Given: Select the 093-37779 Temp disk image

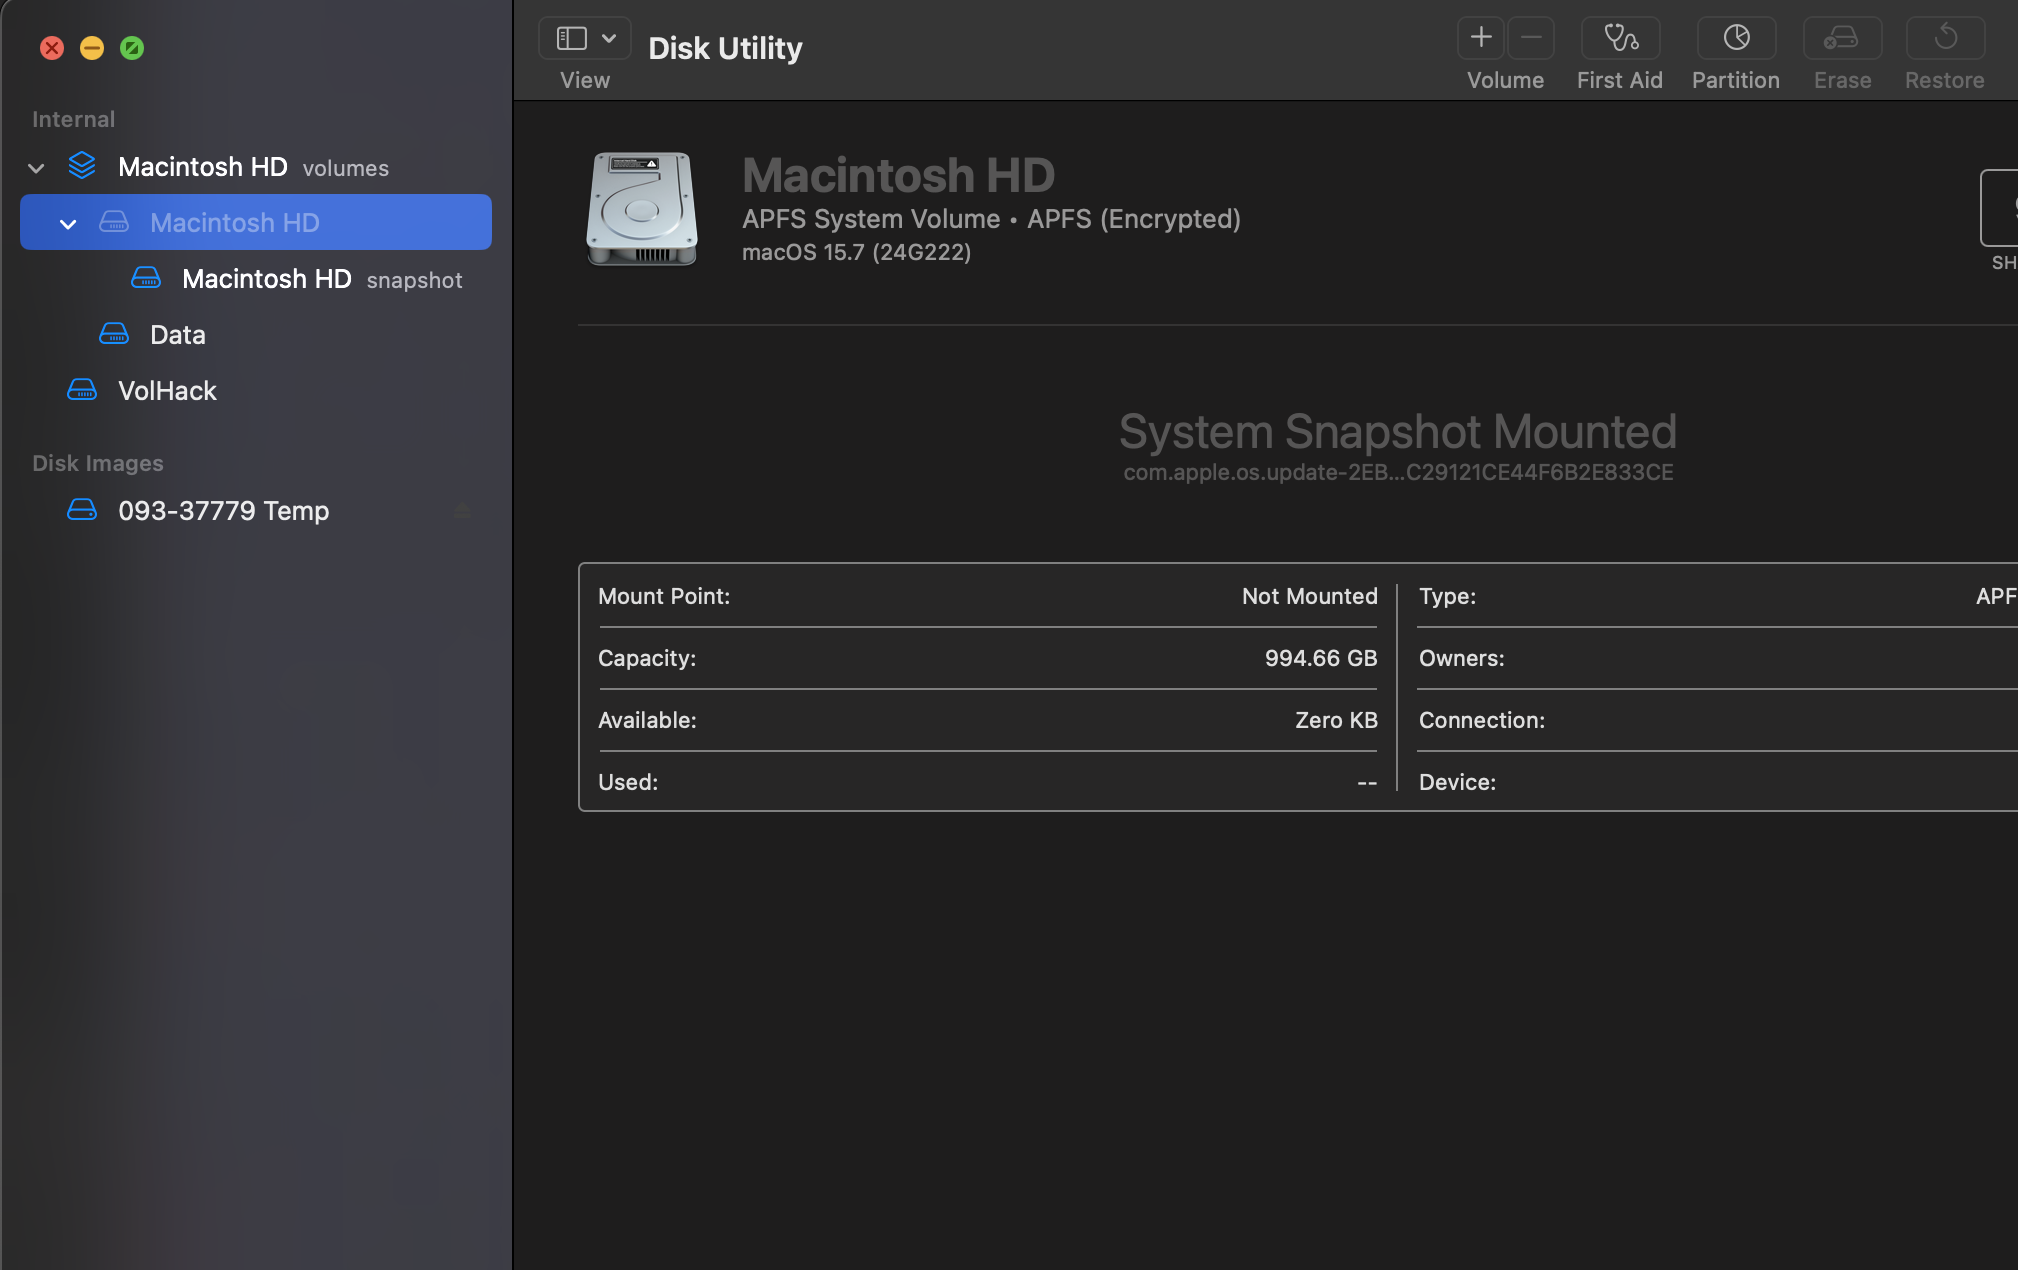Looking at the screenshot, I should [x=223, y=511].
